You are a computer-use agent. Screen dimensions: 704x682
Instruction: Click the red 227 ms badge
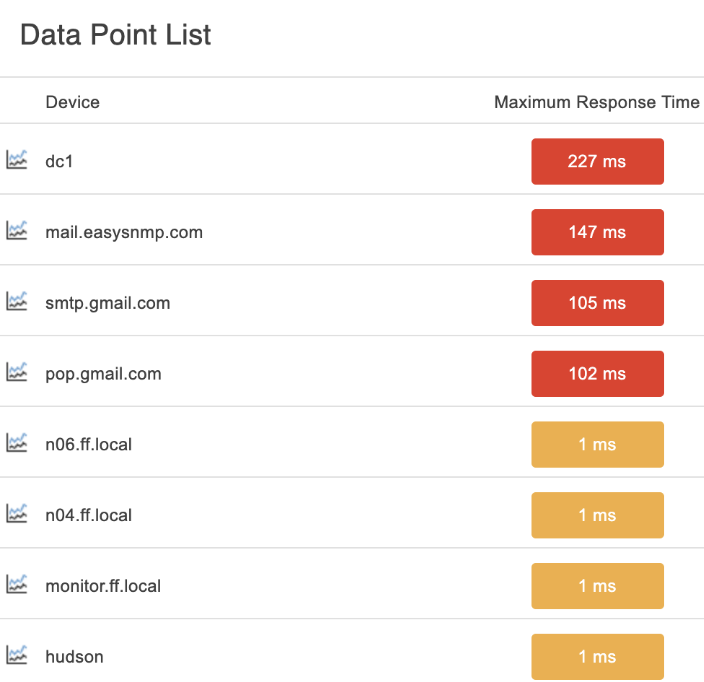pos(598,162)
